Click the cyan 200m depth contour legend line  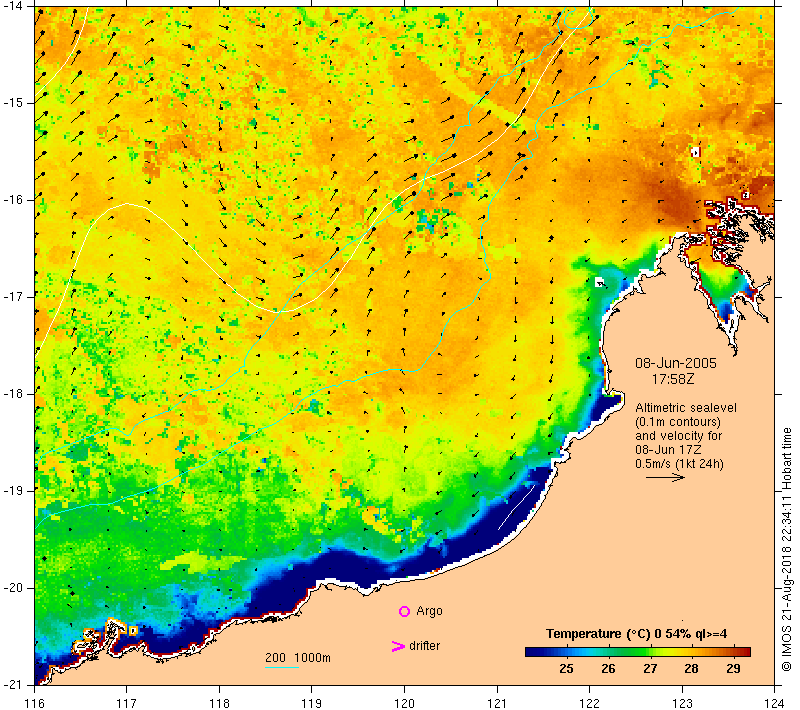tap(282, 667)
